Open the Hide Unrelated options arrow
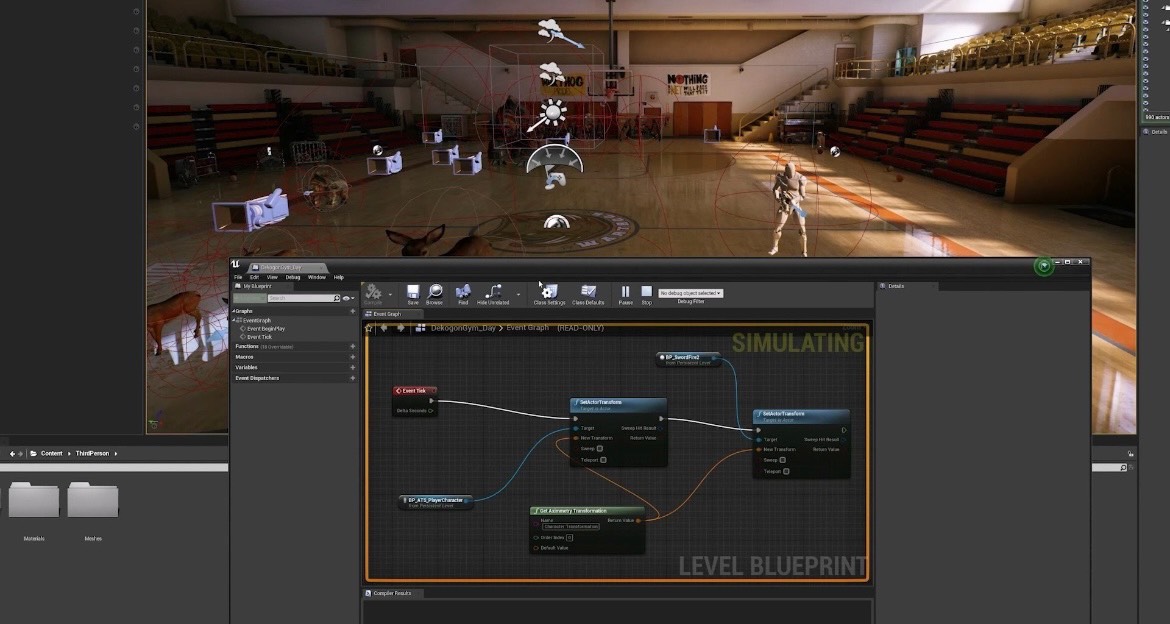 [x=517, y=293]
